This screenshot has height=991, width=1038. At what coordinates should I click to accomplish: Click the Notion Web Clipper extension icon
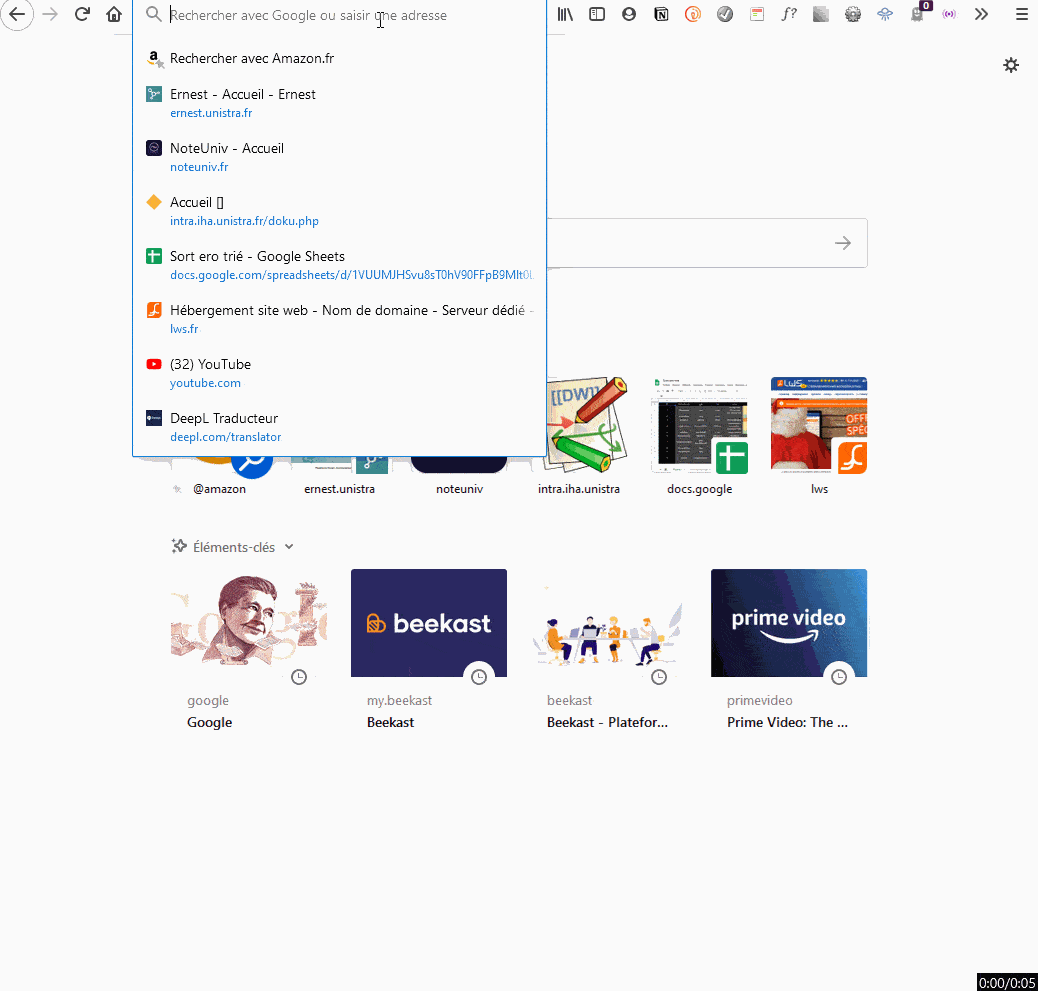[661, 14]
